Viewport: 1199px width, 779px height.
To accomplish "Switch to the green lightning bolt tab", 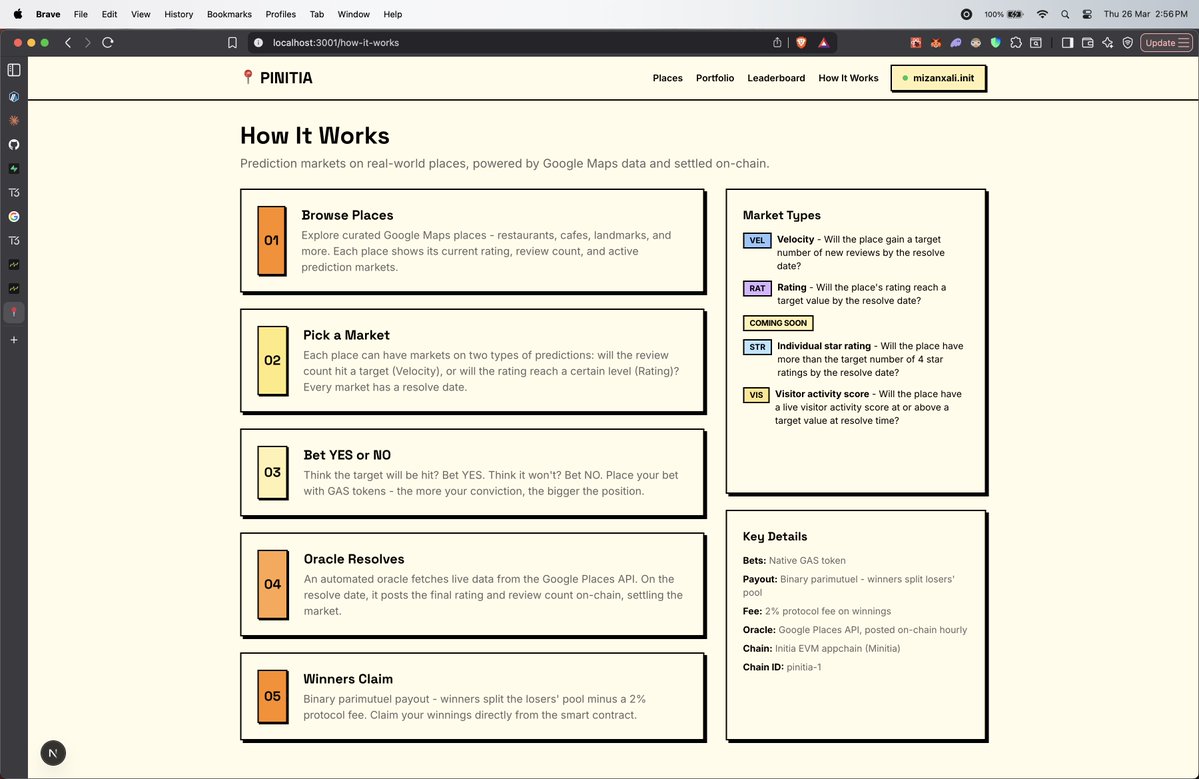I will coord(14,168).
